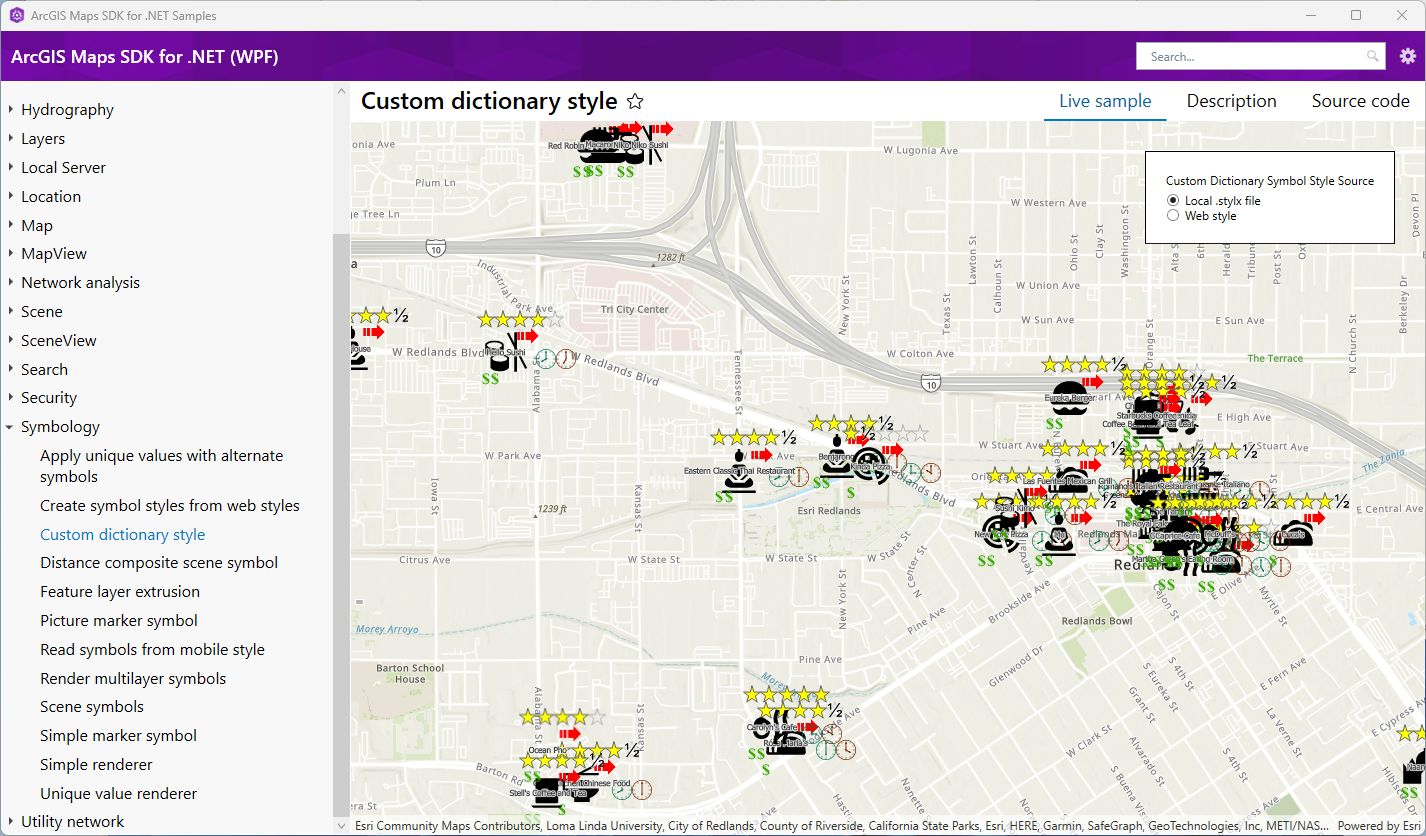Select the Las Fuentes Mexican Grill map symbol

coord(1068,482)
